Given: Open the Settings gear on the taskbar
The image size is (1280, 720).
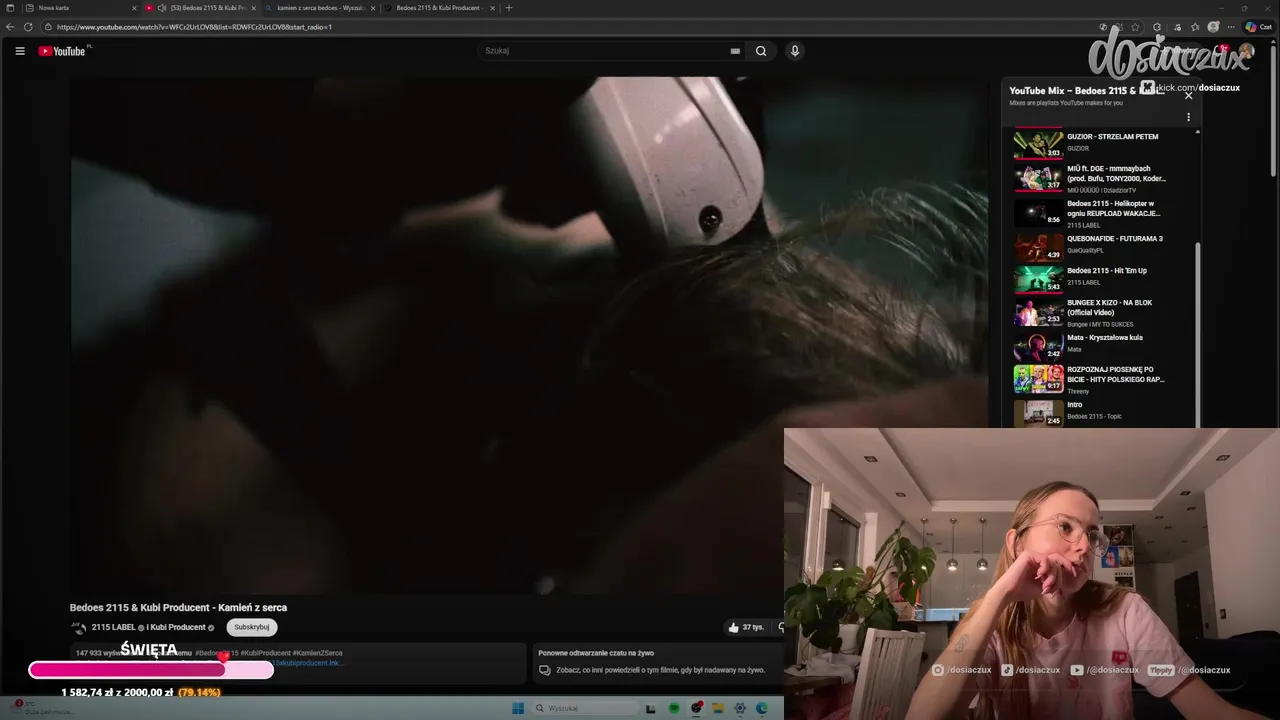Looking at the screenshot, I should click(740, 708).
